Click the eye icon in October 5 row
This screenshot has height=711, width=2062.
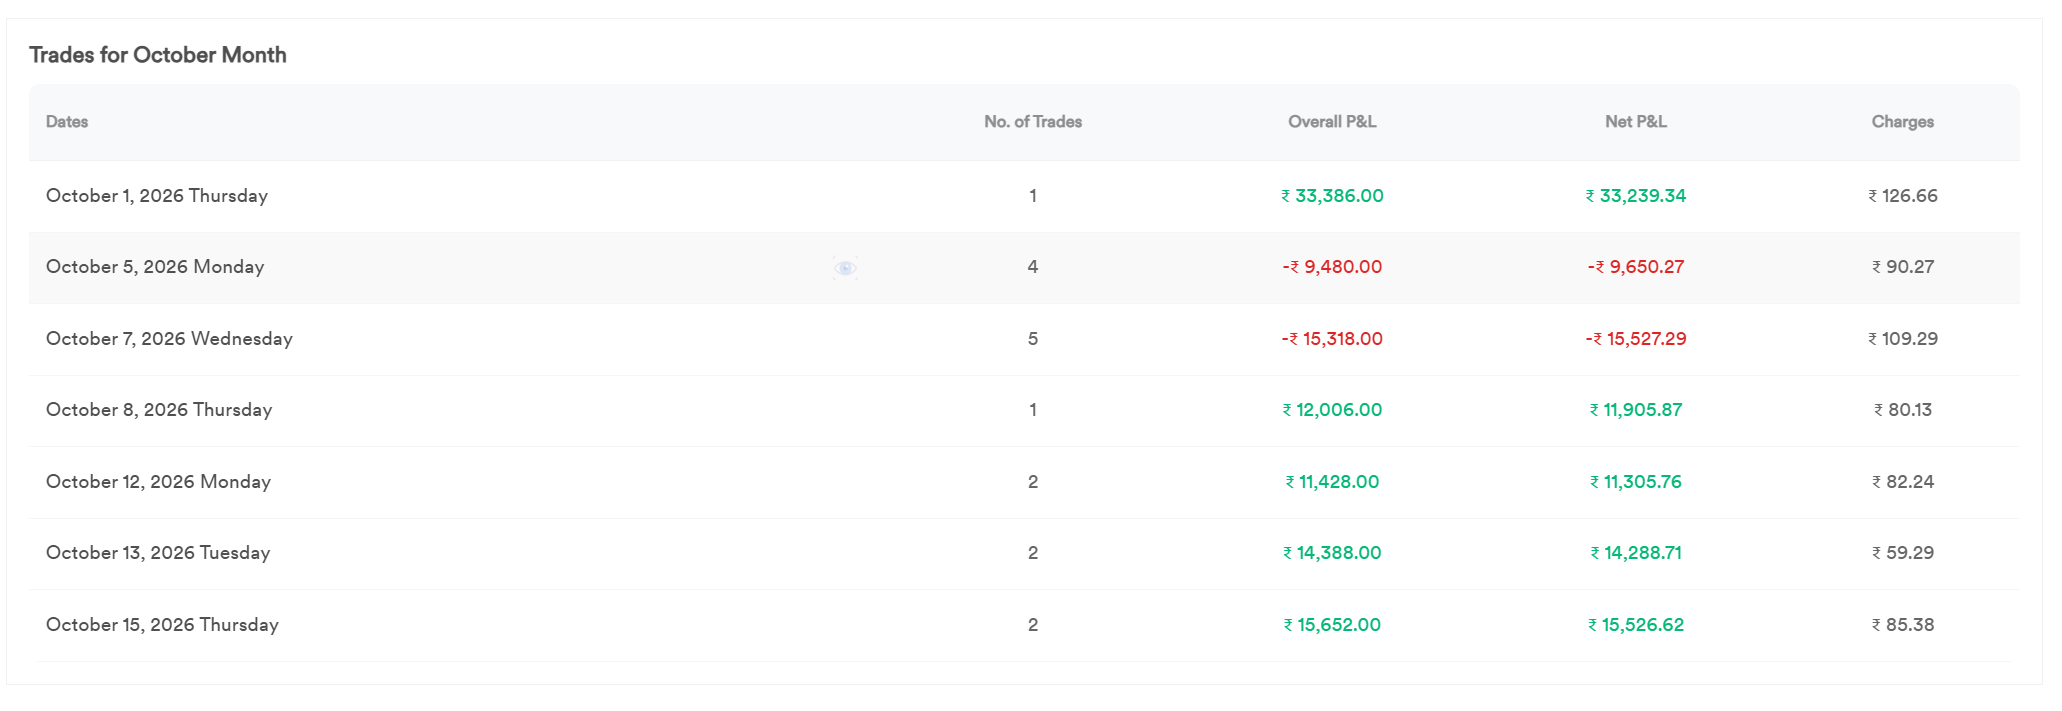[845, 268]
